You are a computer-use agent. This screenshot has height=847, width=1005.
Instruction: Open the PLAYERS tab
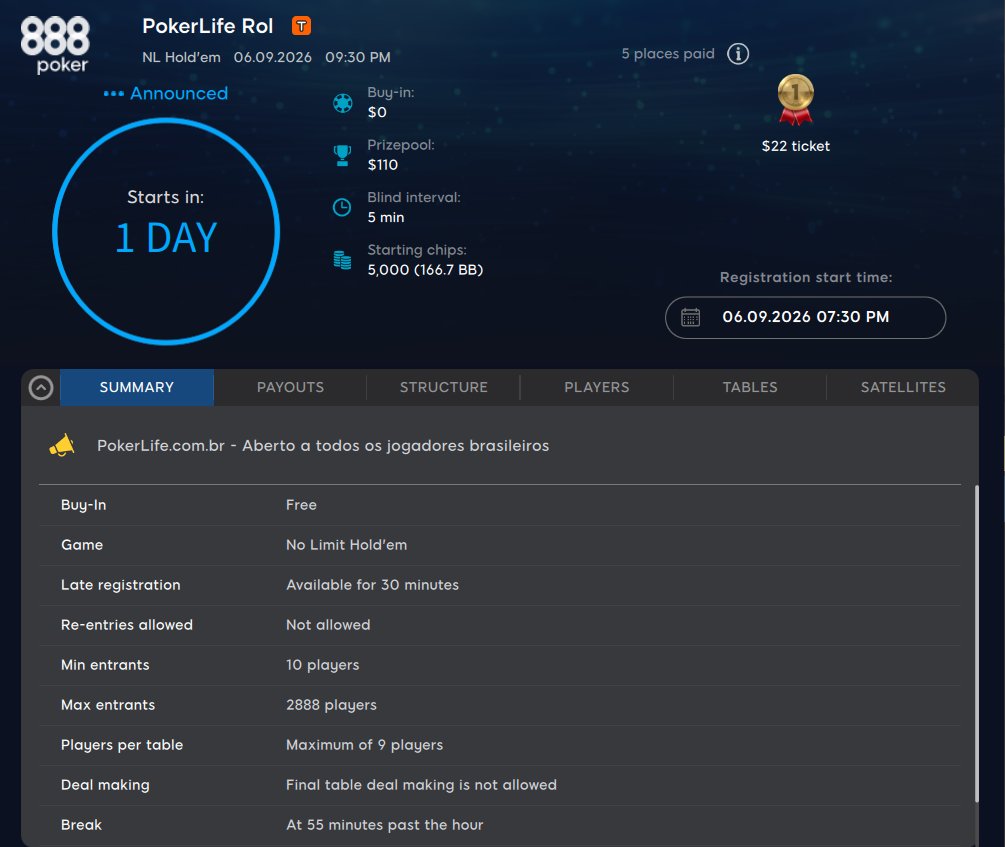(x=597, y=387)
